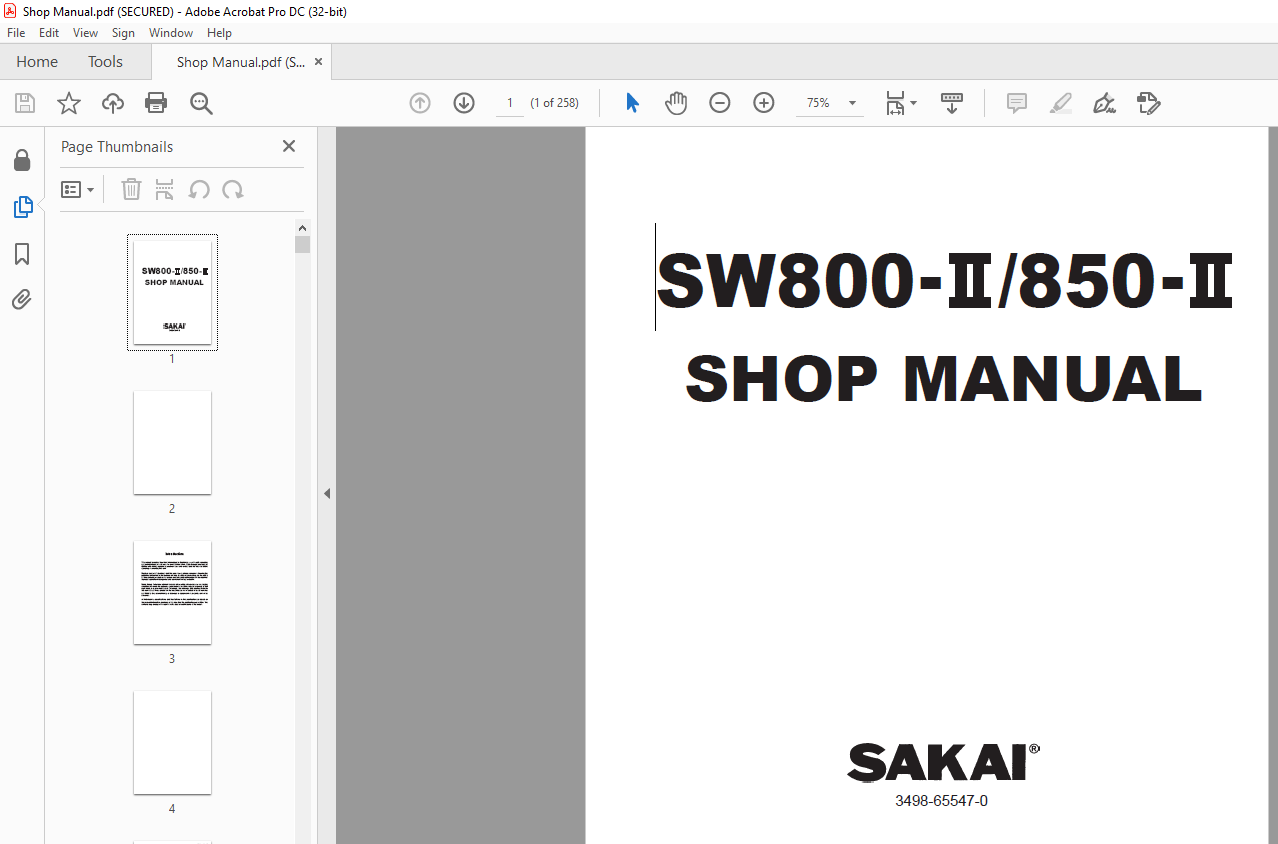The height and width of the screenshot is (844, 1278).
Task: Click the SHOP MANUAL heading text
Action: coord(943,379)
